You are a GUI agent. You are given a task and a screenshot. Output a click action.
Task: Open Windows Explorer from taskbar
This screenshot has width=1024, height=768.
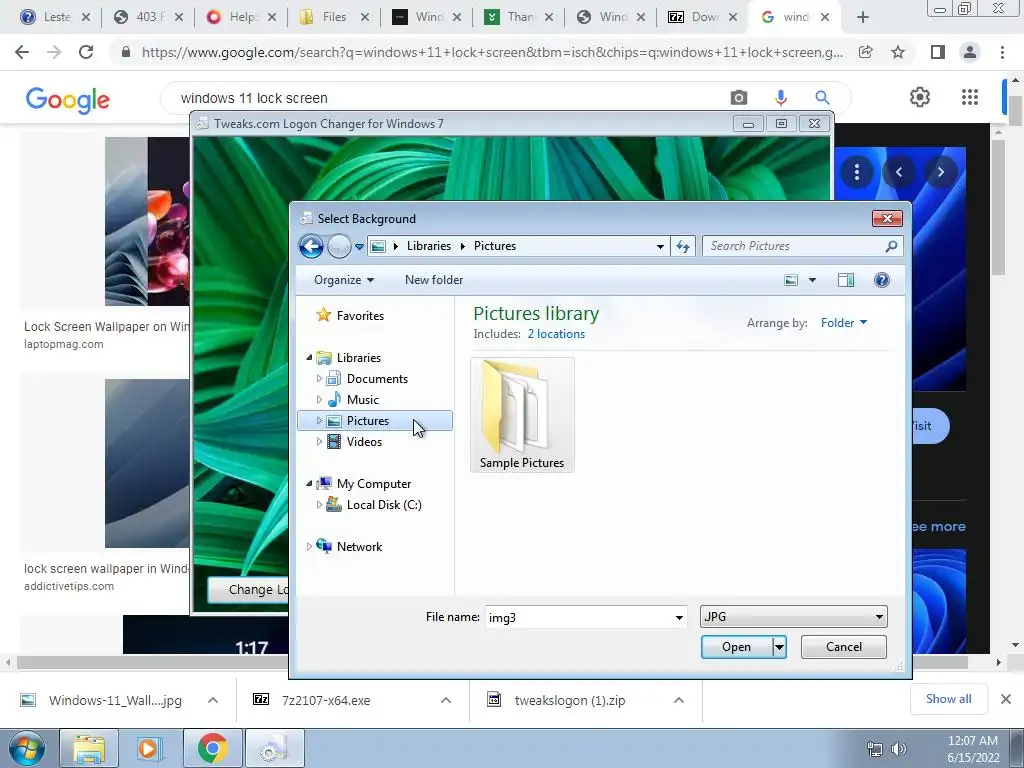pos(89,749)
